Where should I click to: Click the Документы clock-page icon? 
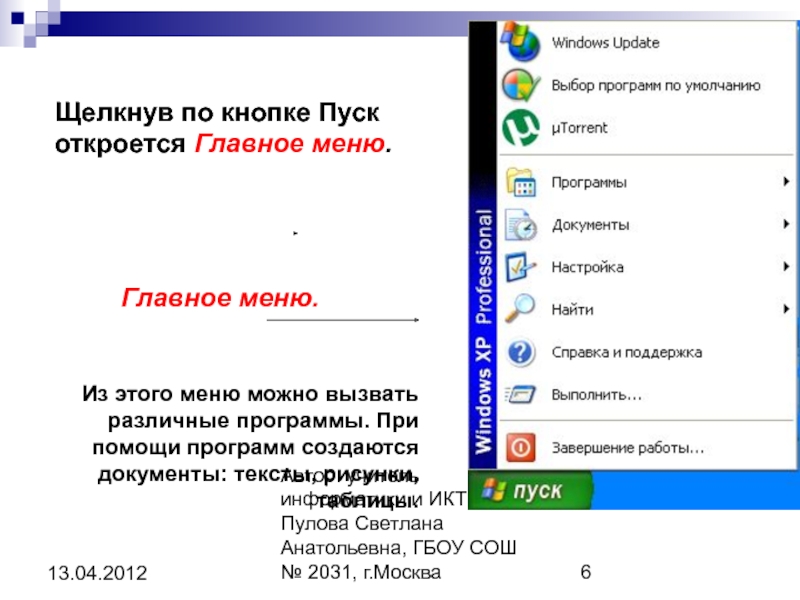click(x=520, y=224)
